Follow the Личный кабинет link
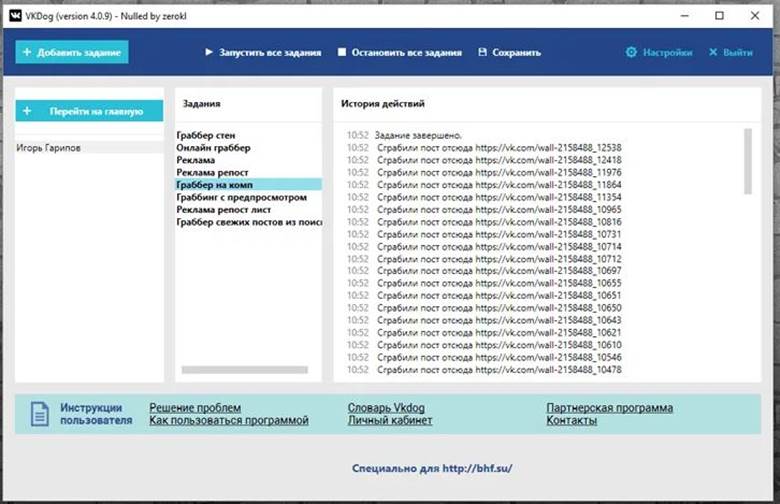Viewport: 780px width, 504px height. [390, 421]
